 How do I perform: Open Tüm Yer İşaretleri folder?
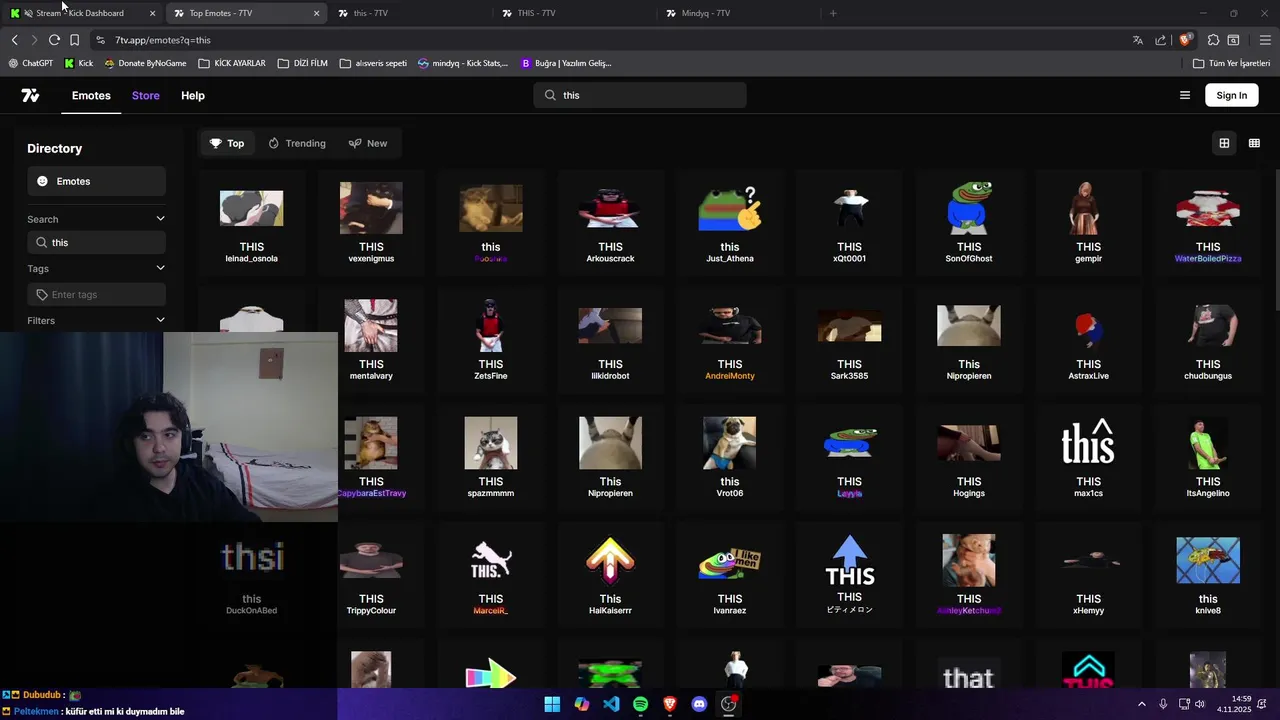[1231, 63]
